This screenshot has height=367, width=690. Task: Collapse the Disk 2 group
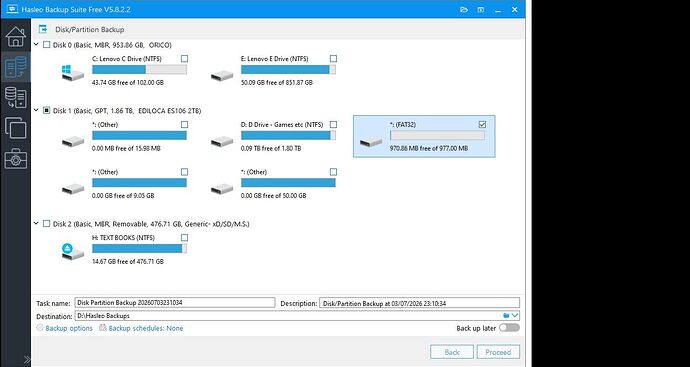(37, 224)
